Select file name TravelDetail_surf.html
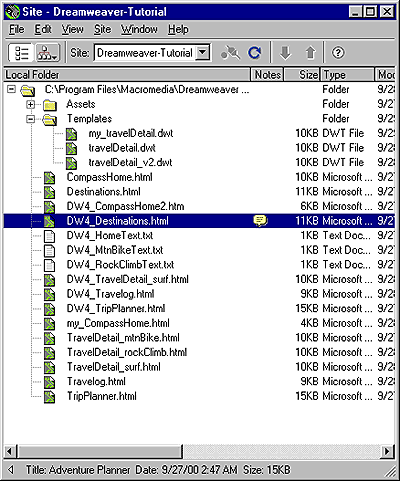 point(114,367)
